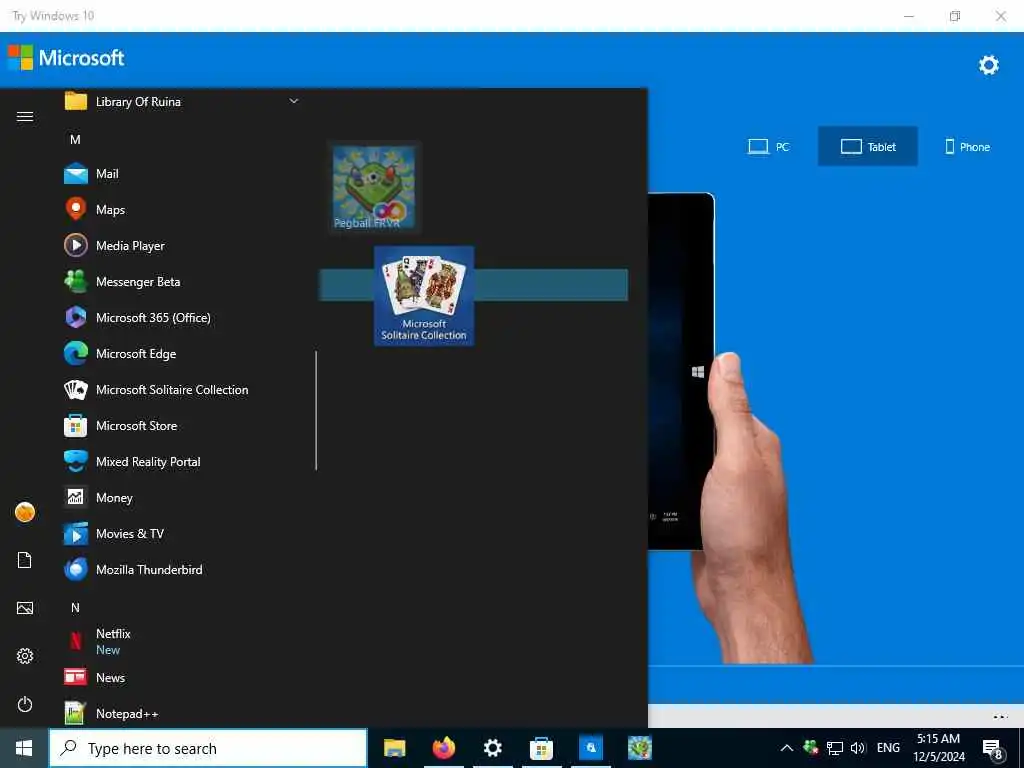Open Movies & TV app icon
The width and height of the screenshot is (1024, 768).
(x=76, y=534)
